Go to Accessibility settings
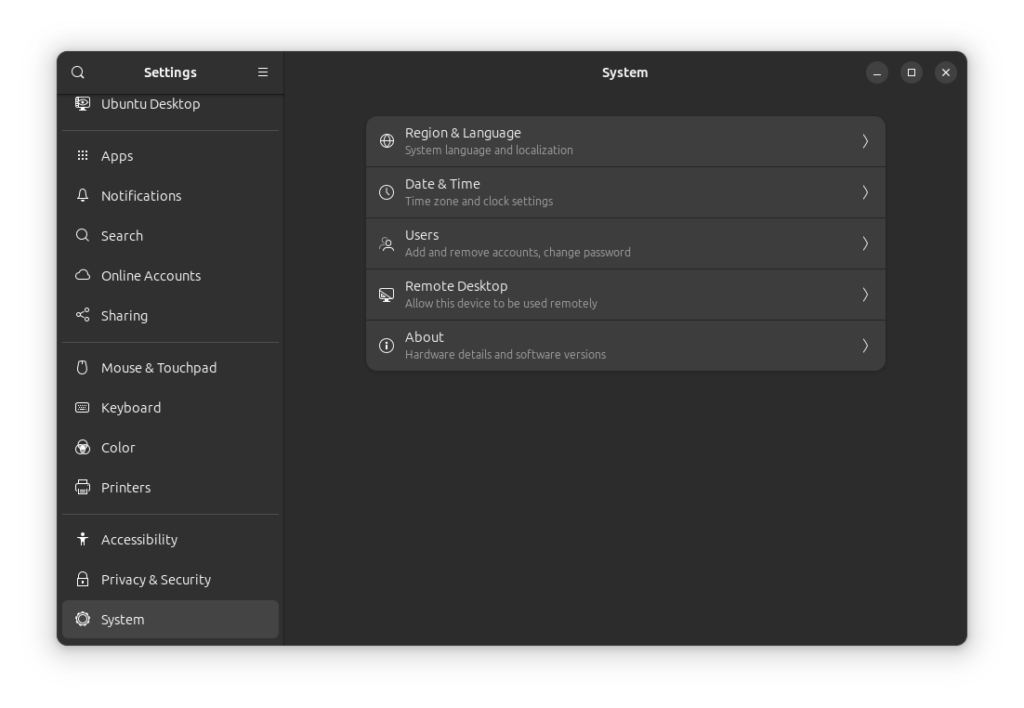1024x708 pixels. click(x=139, y=540)
